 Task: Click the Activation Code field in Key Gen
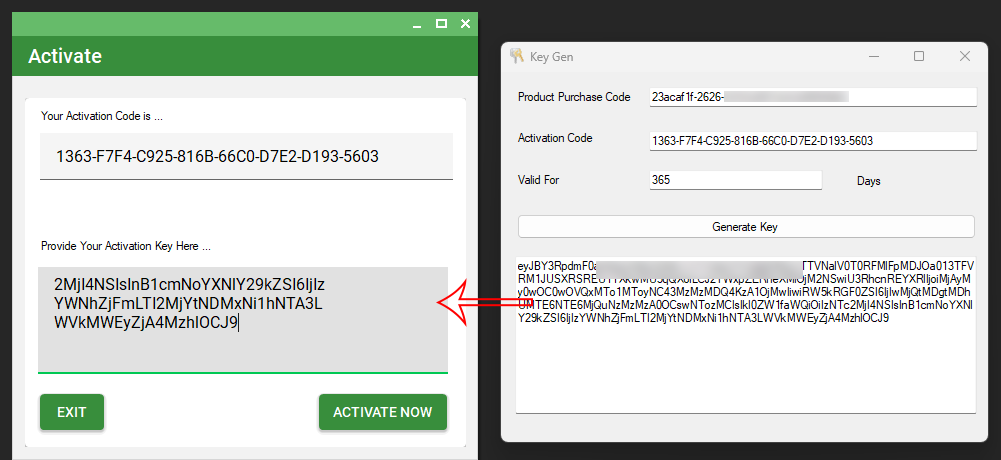[x=812, y=141]
